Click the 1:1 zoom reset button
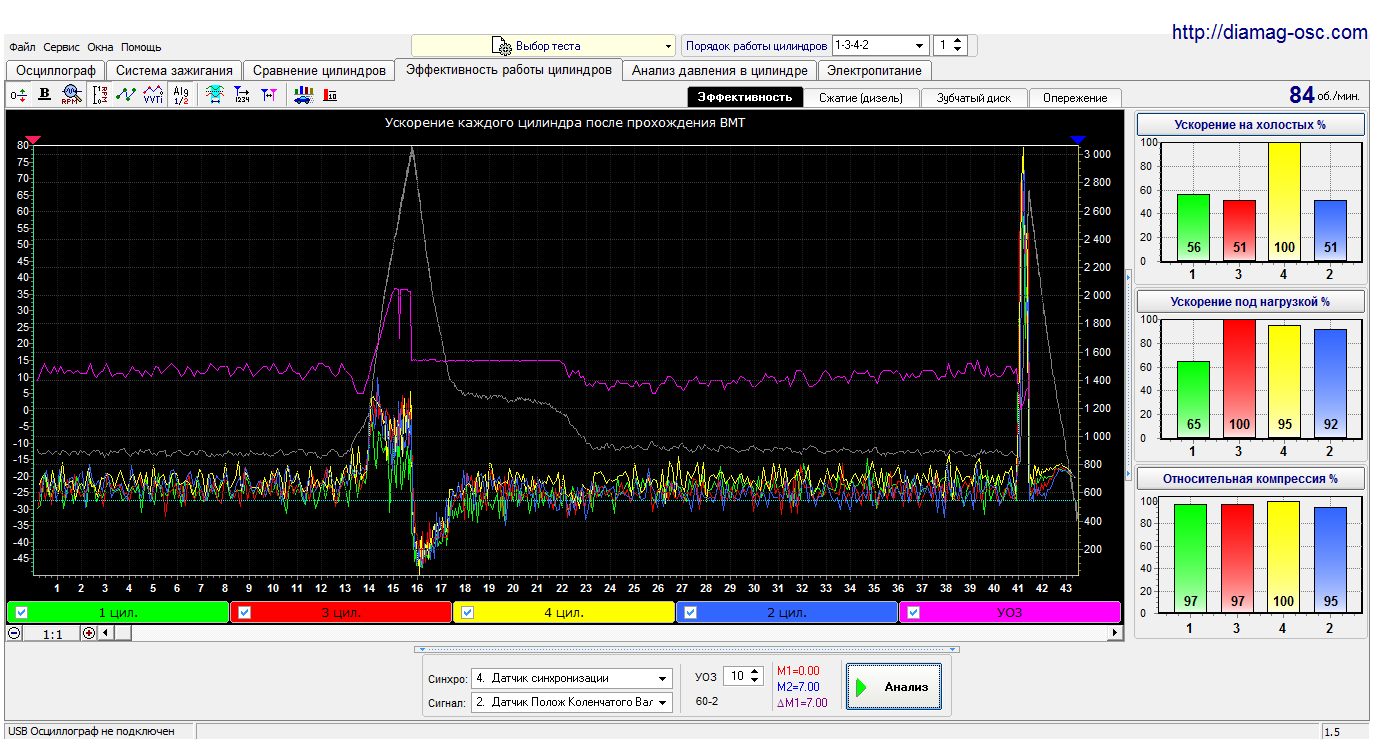1382x744 pixels. coord(52,633)
